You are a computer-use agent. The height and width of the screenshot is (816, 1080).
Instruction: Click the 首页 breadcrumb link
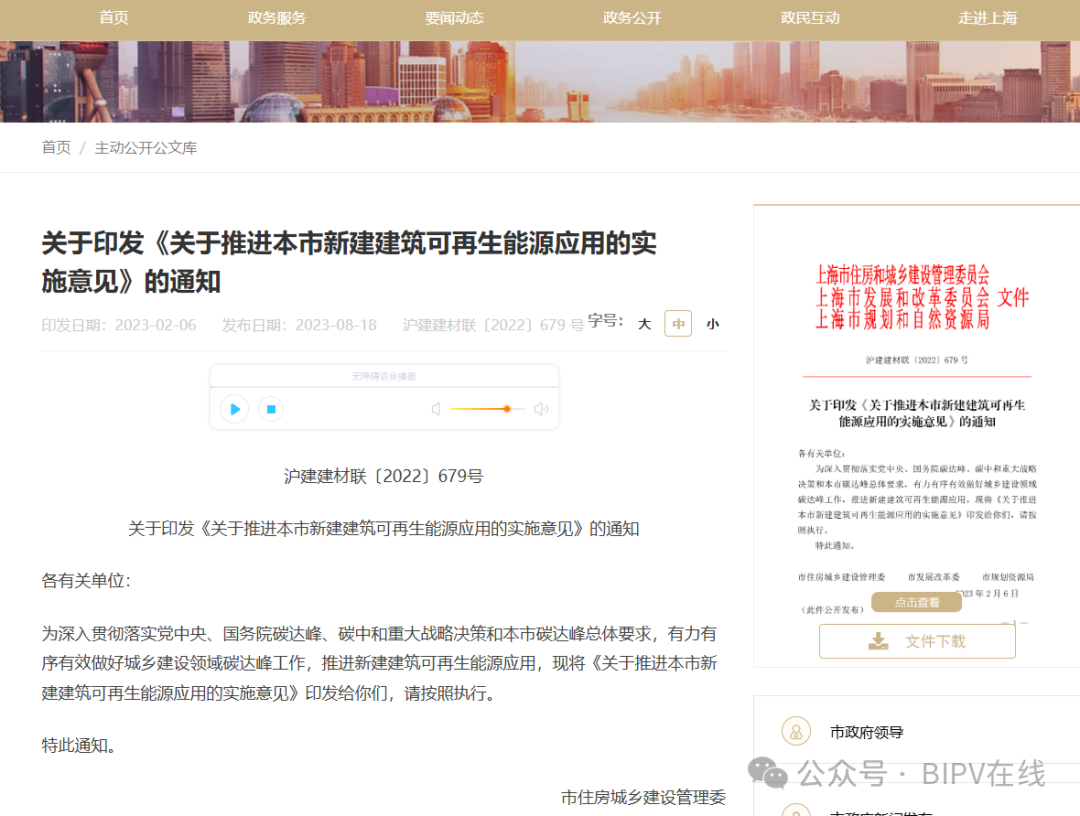point(56,148)
